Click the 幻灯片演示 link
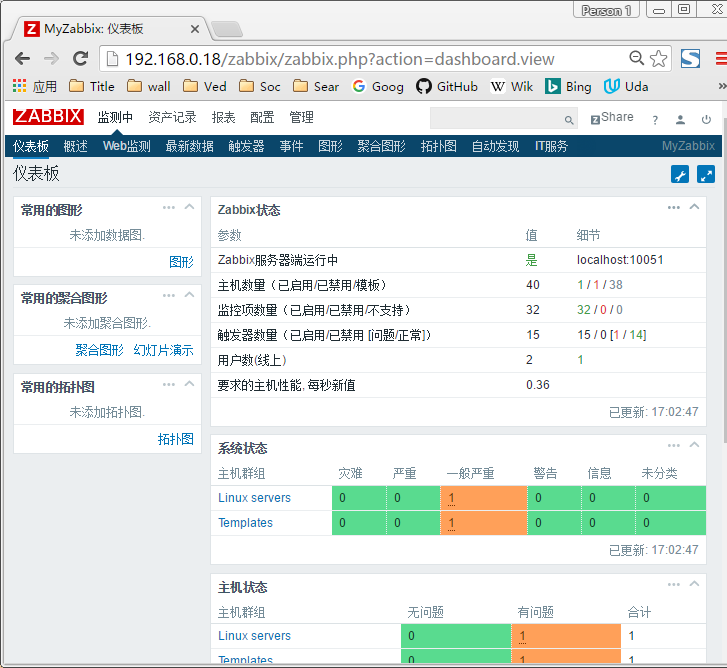 pos(163,350)
